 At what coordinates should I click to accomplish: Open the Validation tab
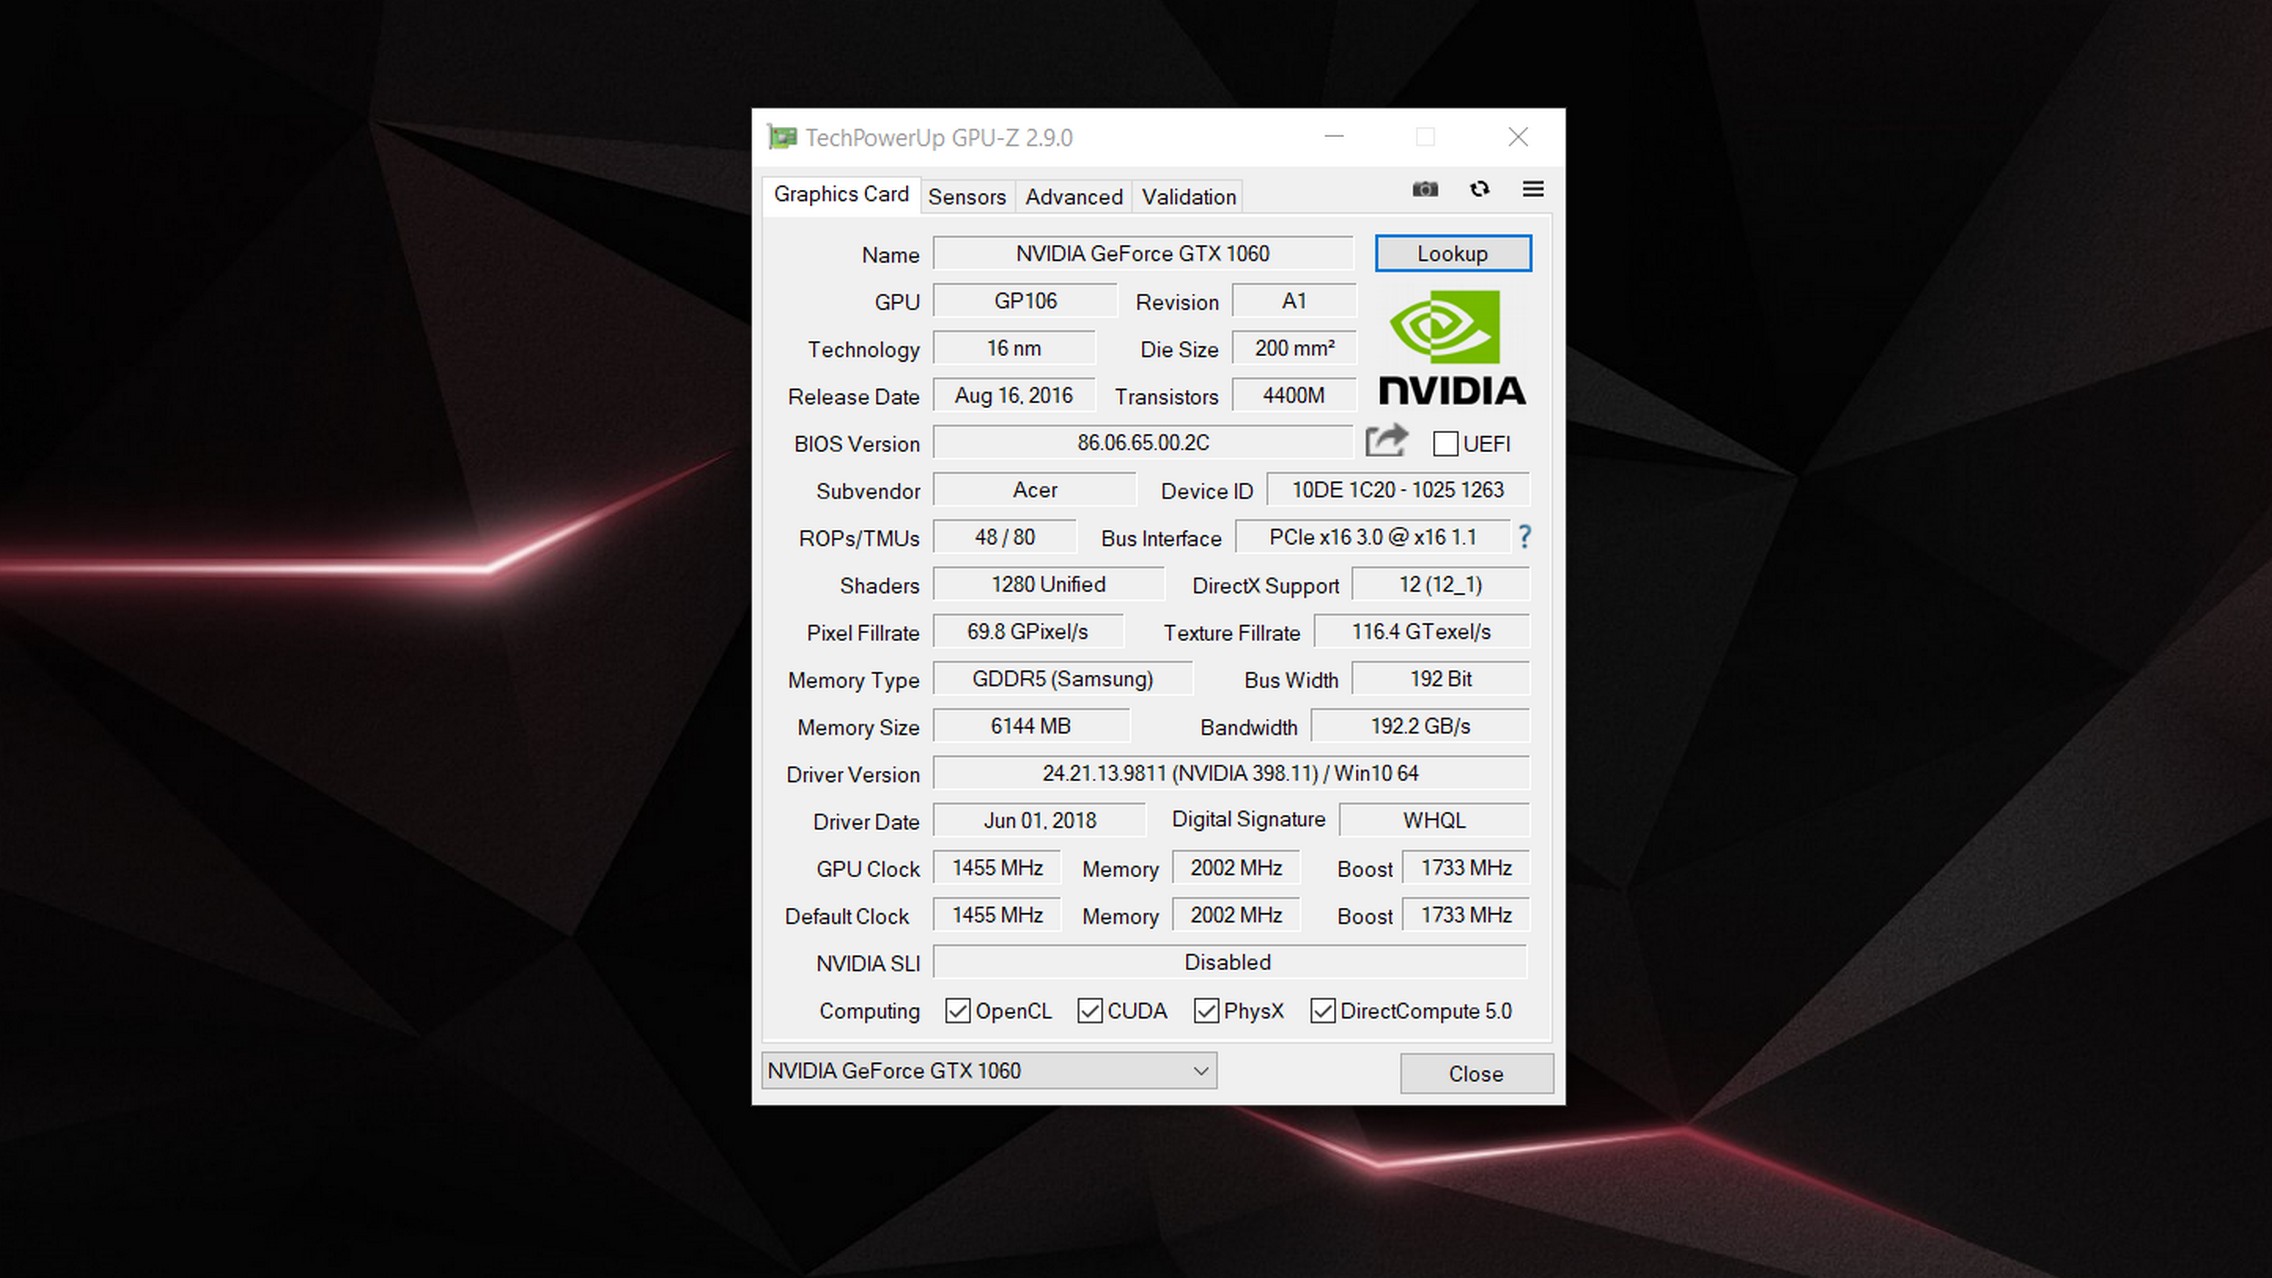point(1189,197)
